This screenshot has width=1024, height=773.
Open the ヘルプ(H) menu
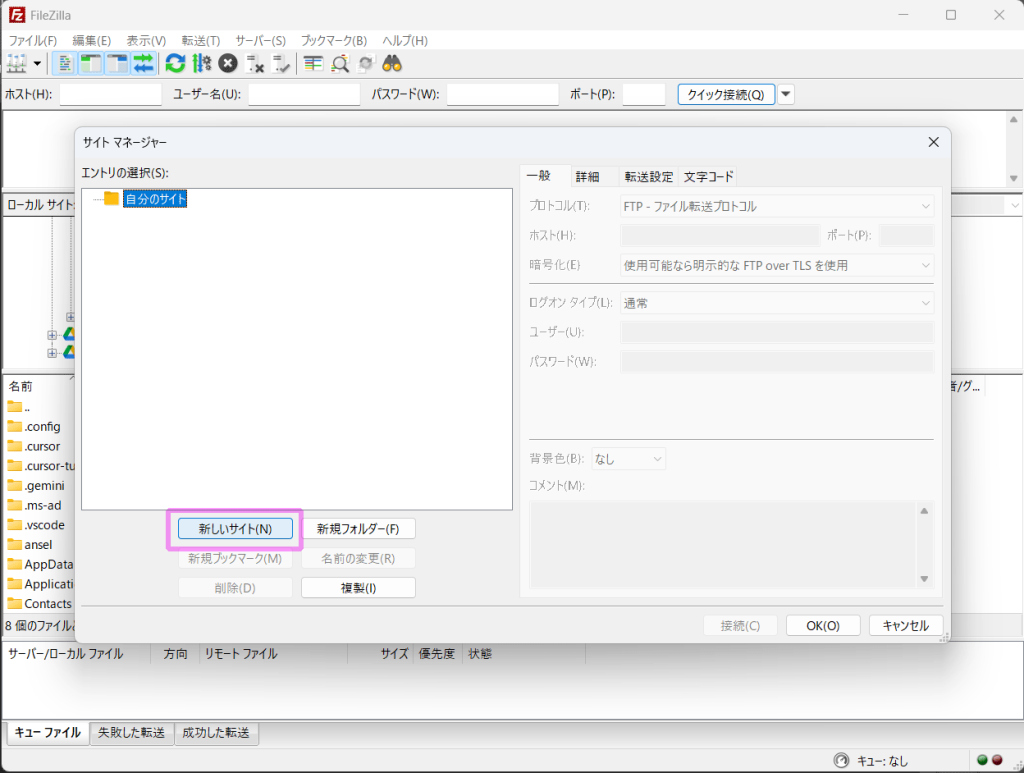405,40
